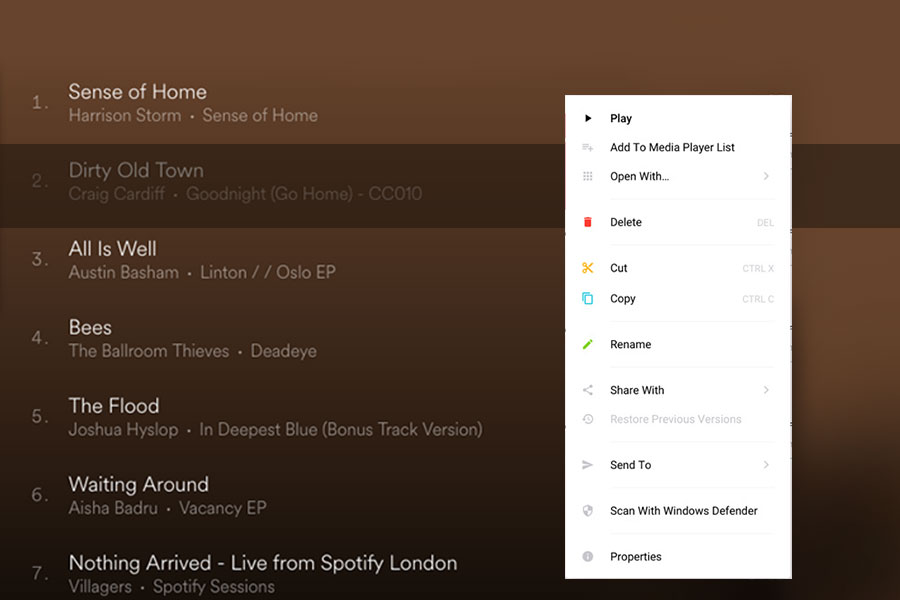Click Restore Previous Versions entry
The image size is (900, 600).
pos(678,419)
